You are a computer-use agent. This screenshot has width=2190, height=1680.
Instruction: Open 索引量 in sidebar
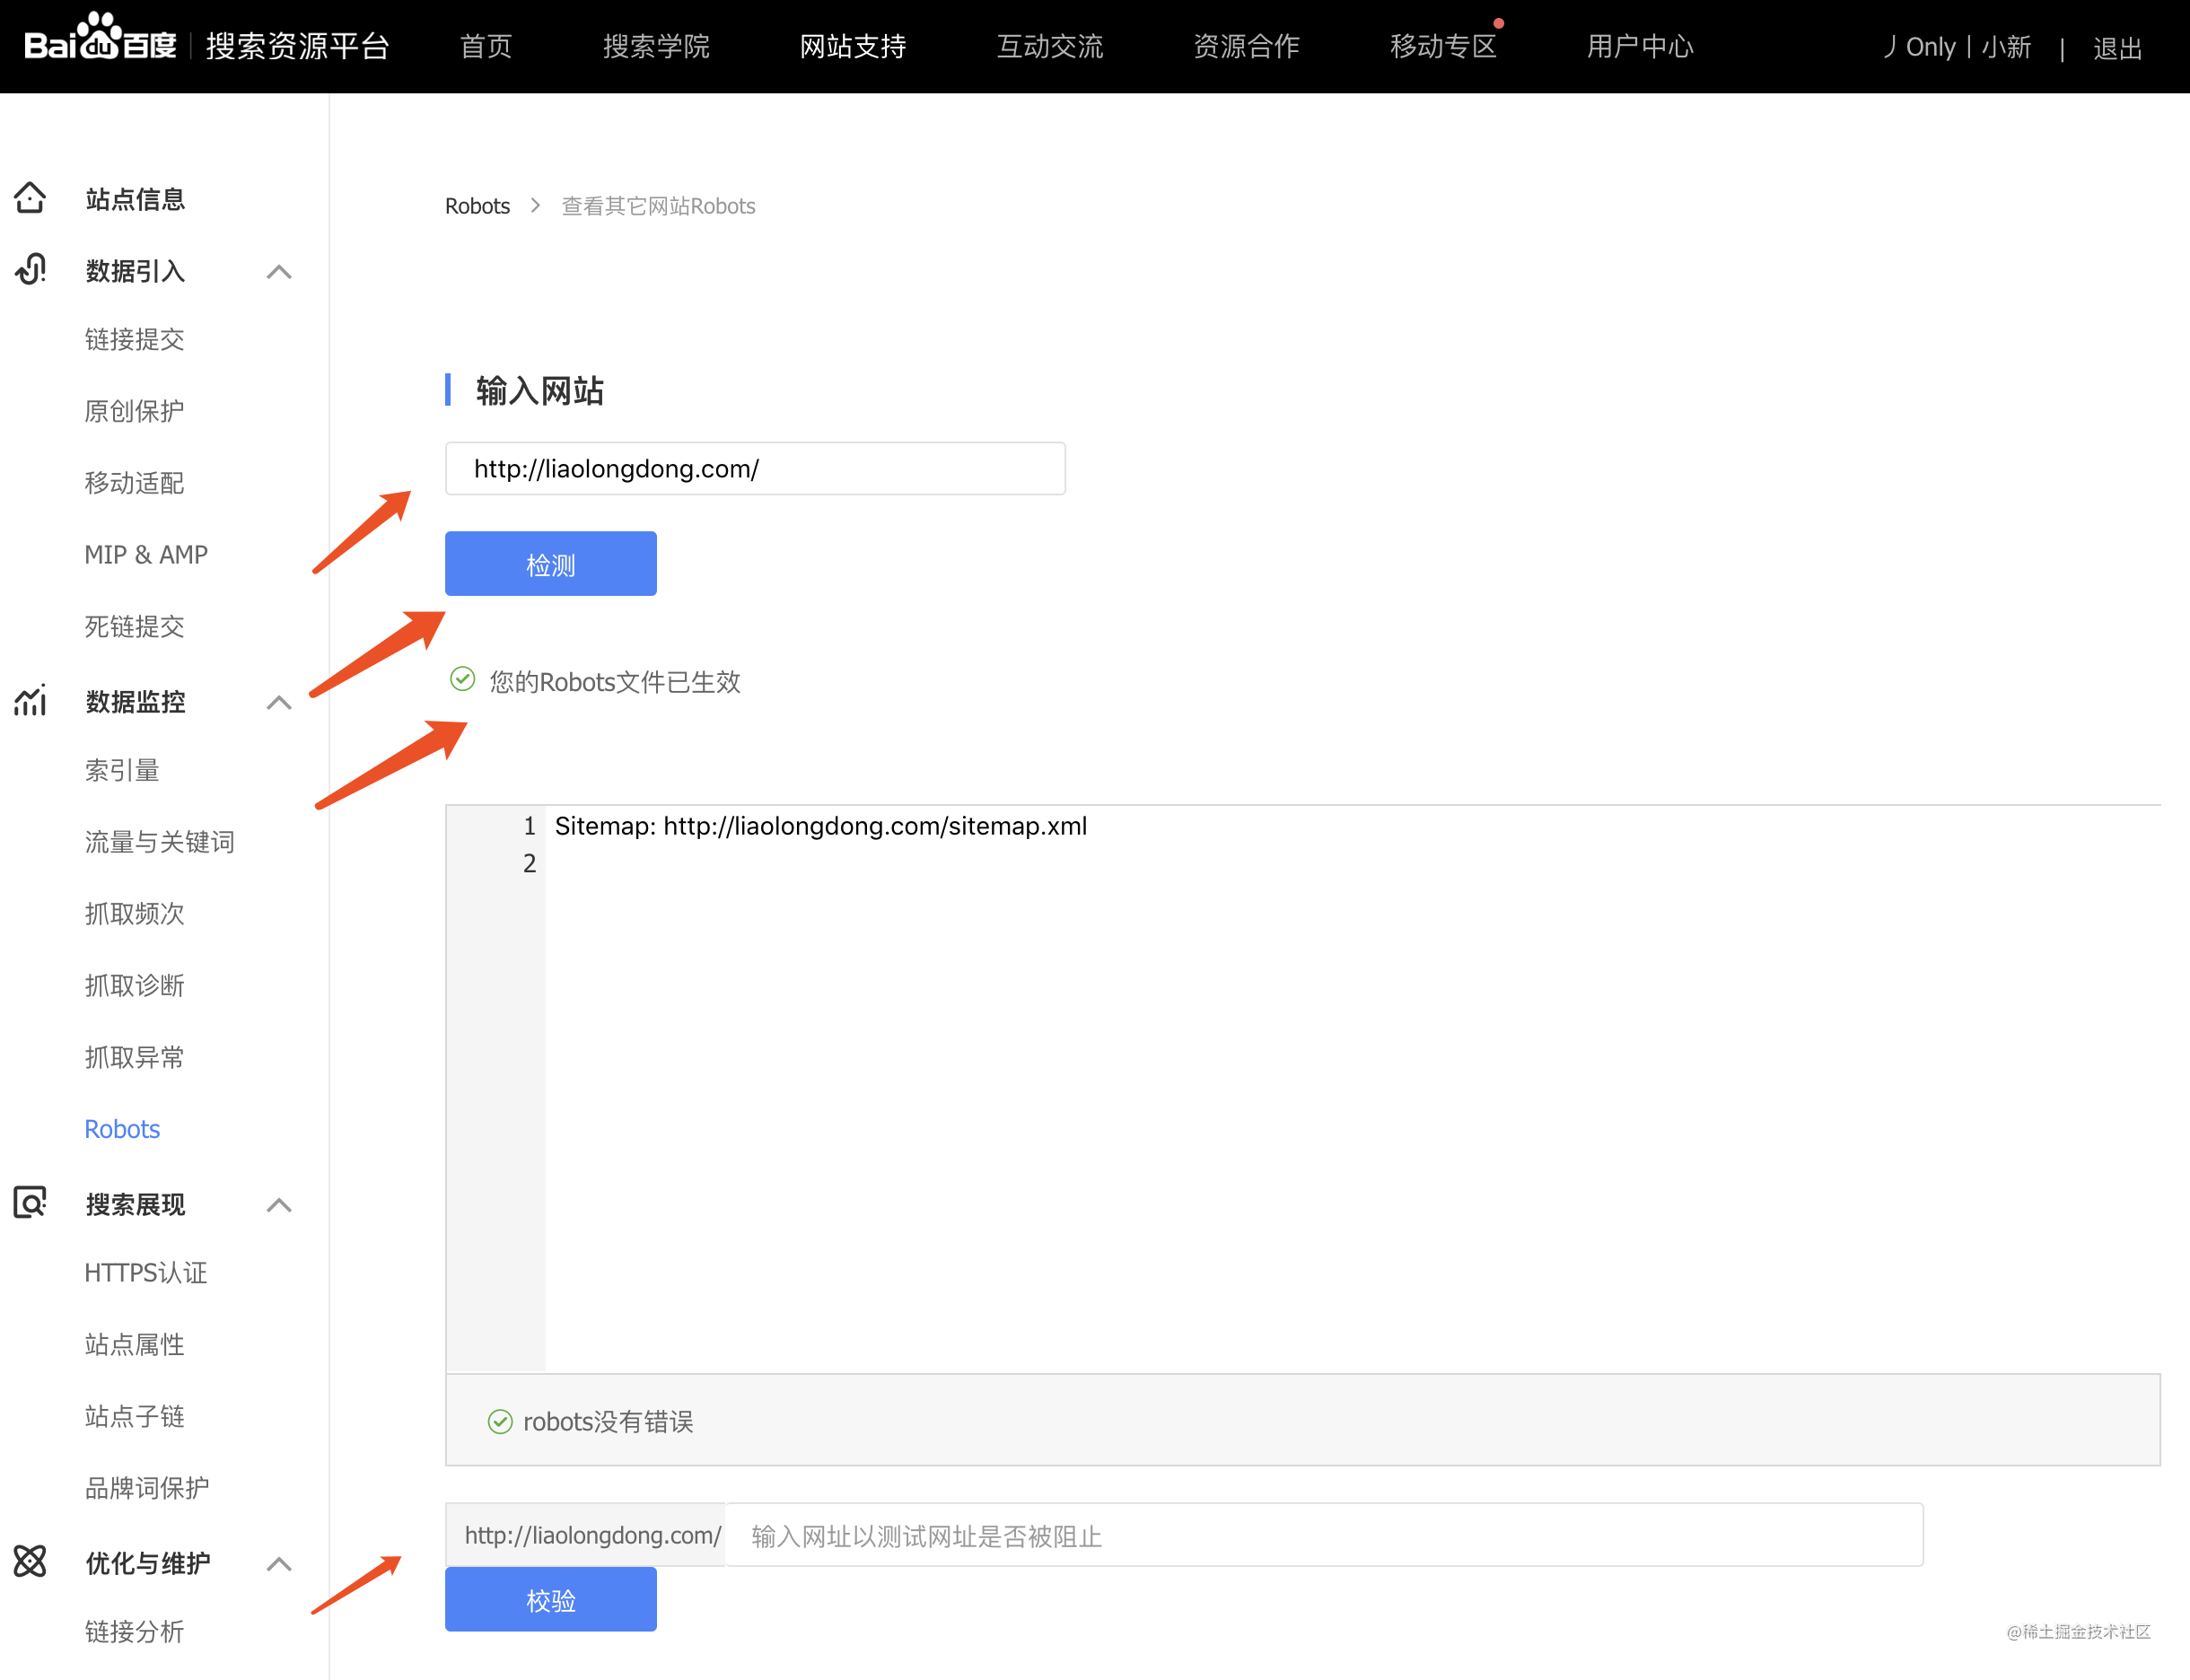coord(122,770)
